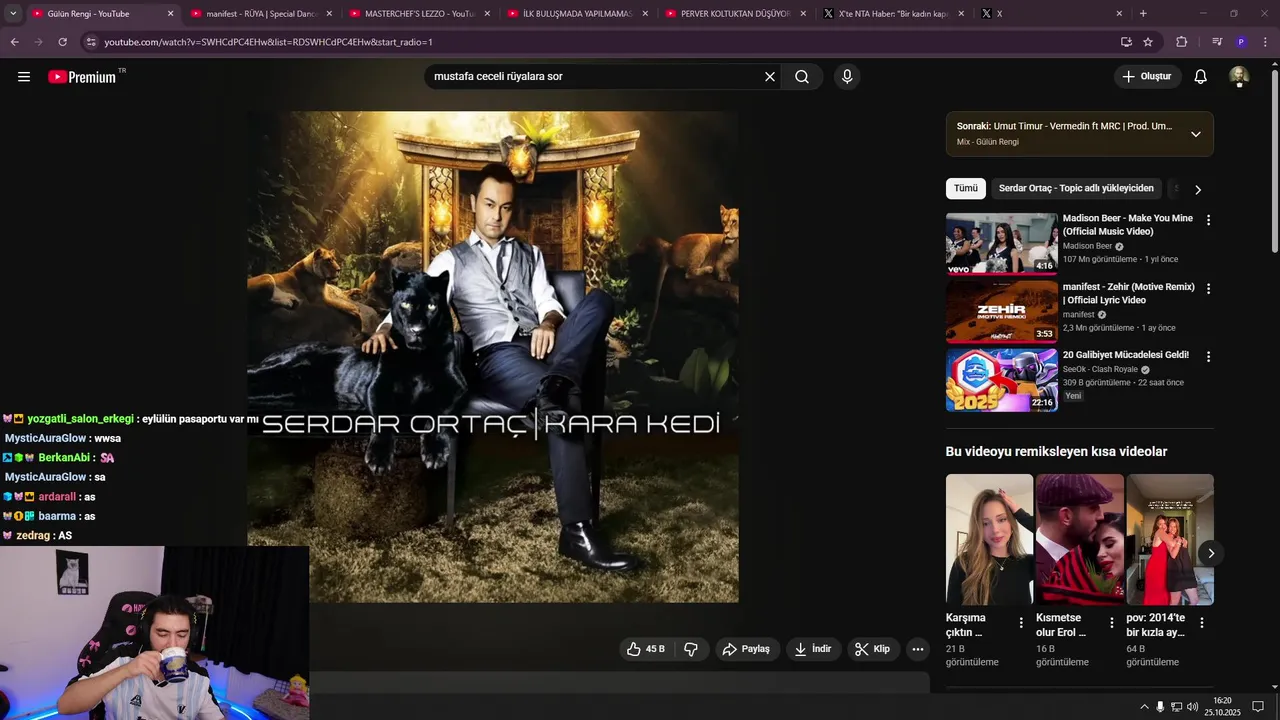Open Madison Beer Make You Mine thumbnail
The image size is (1280, 720).
1001,243
